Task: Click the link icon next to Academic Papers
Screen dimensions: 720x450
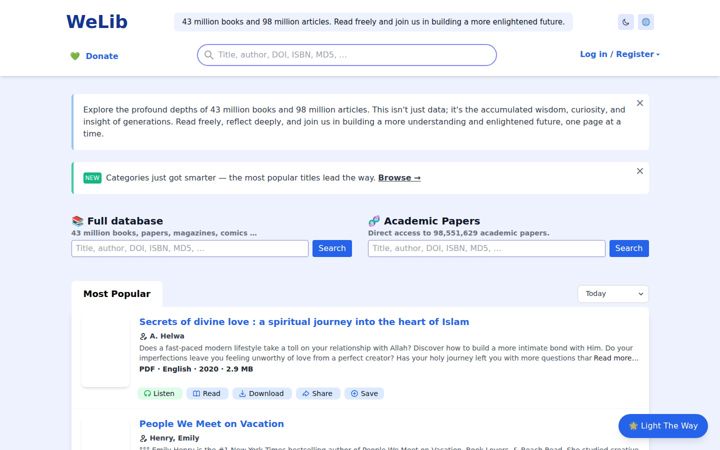Action: click(374, 221)
